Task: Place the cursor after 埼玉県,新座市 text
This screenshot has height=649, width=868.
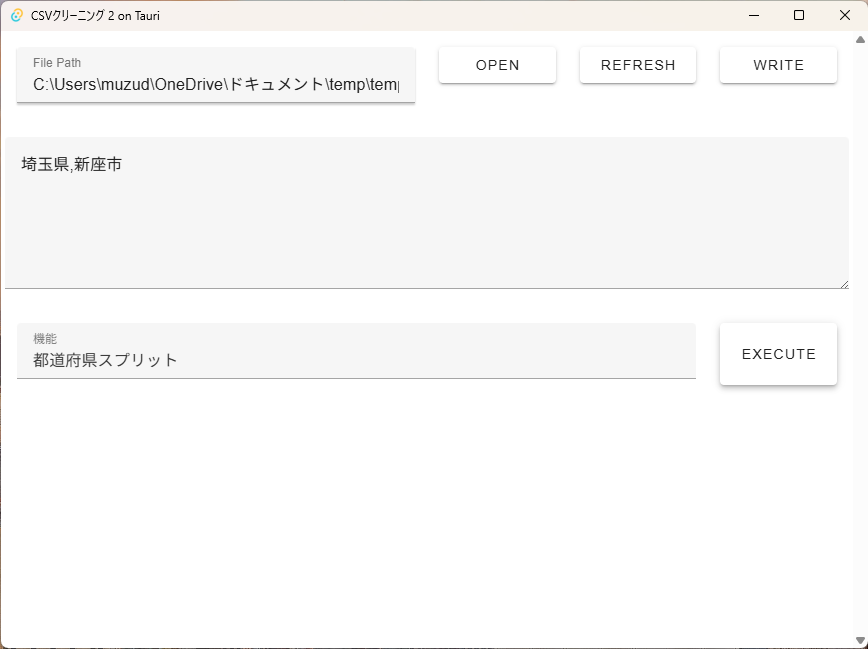Action: [x=123, y=164]
